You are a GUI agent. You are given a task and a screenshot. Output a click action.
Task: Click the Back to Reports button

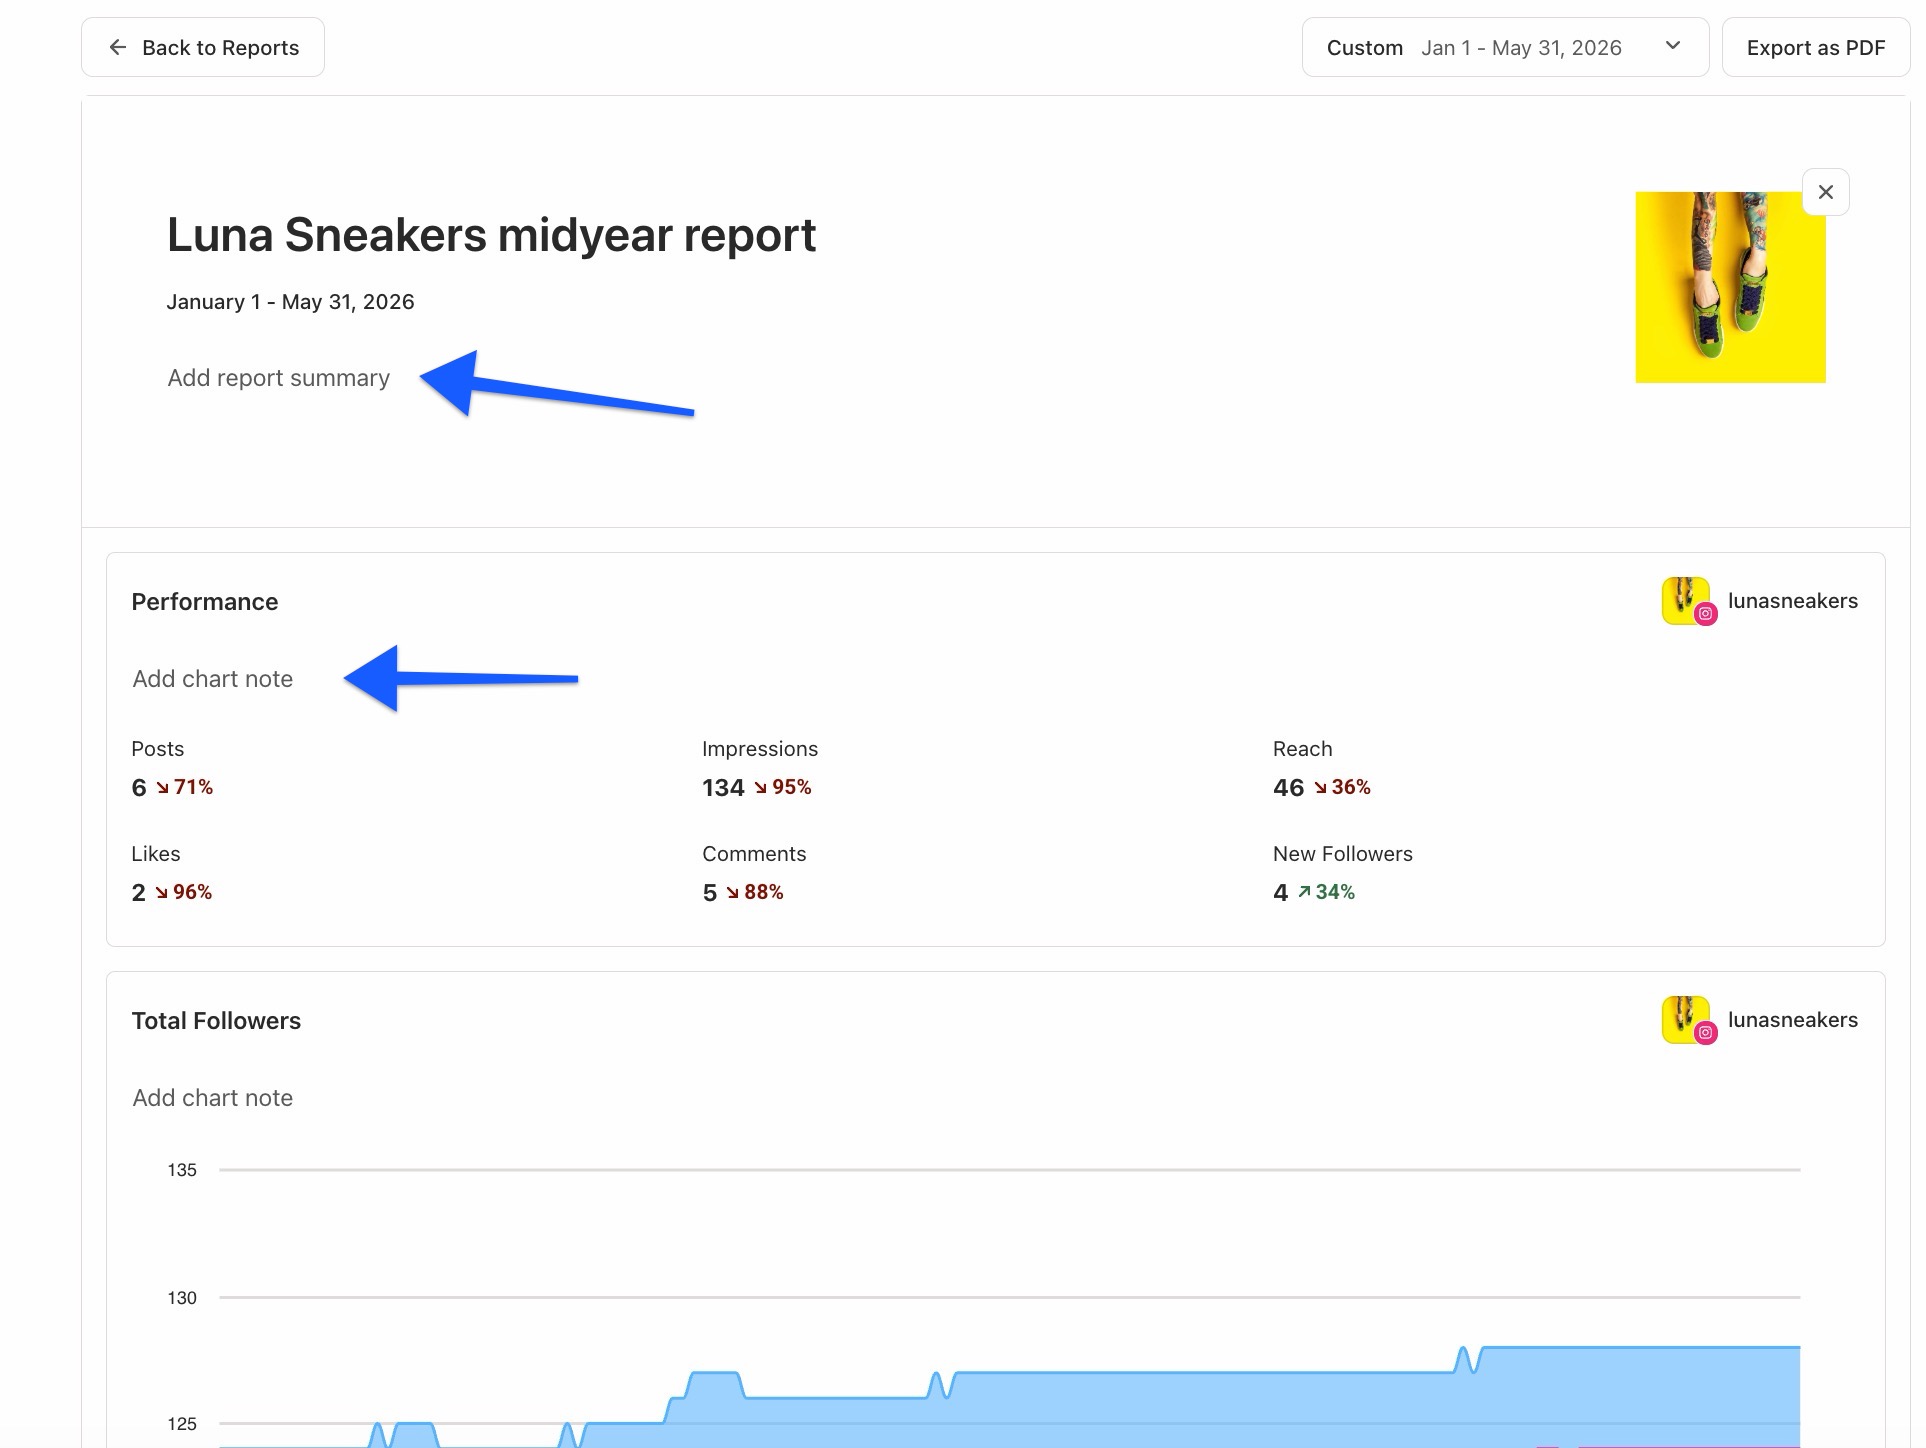[x=203, y=47]
